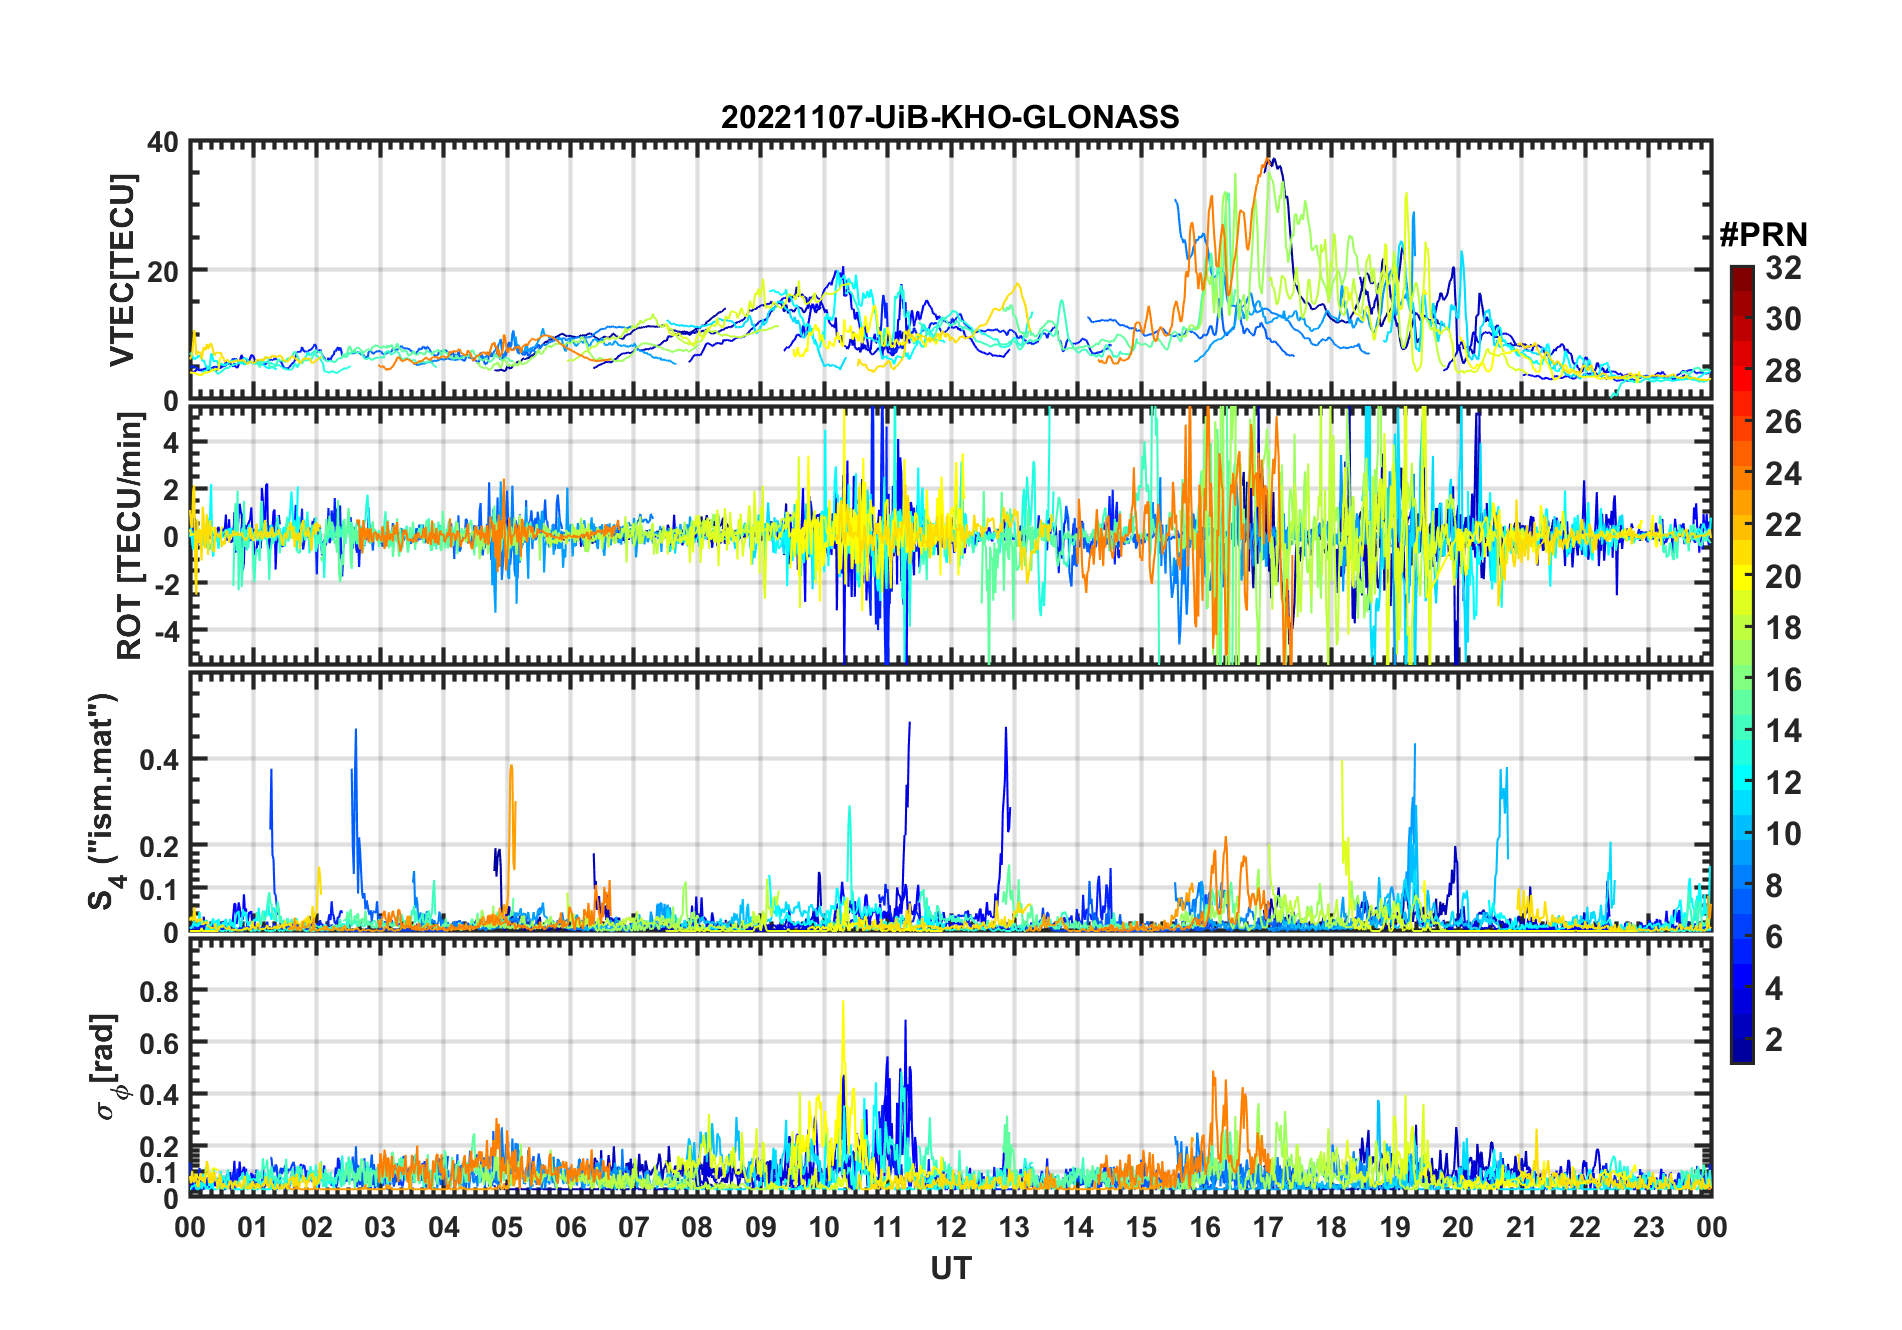Screen dimensions: 1902x1330
Task: Click the 0.1 tick on sigma-phi axis
Action: click(x=158, y=1172)
